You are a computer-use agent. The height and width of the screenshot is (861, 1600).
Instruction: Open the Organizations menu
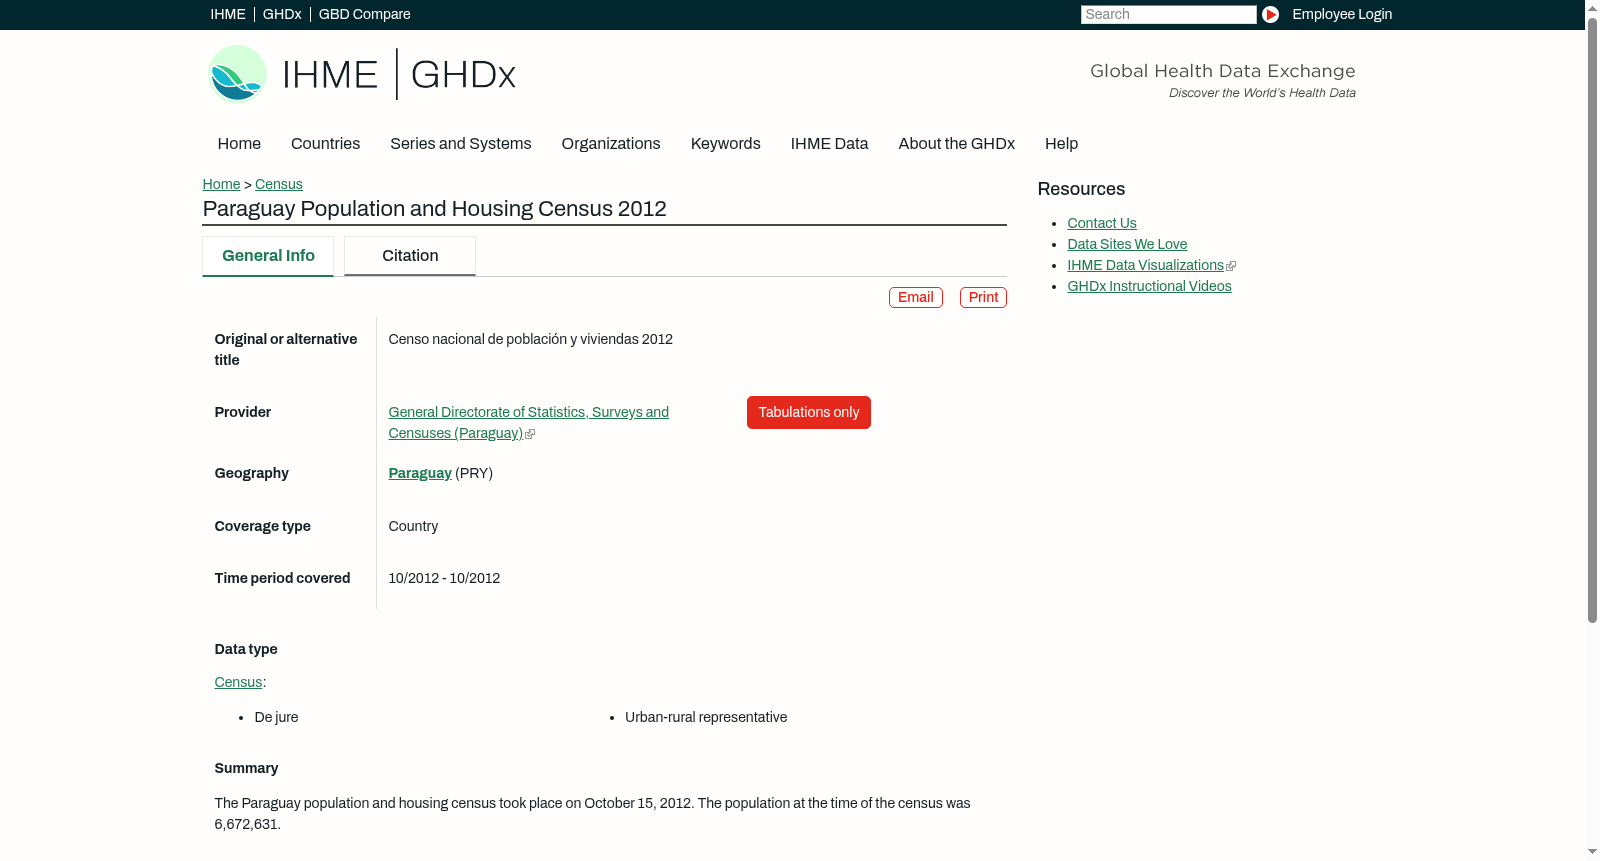611,144
